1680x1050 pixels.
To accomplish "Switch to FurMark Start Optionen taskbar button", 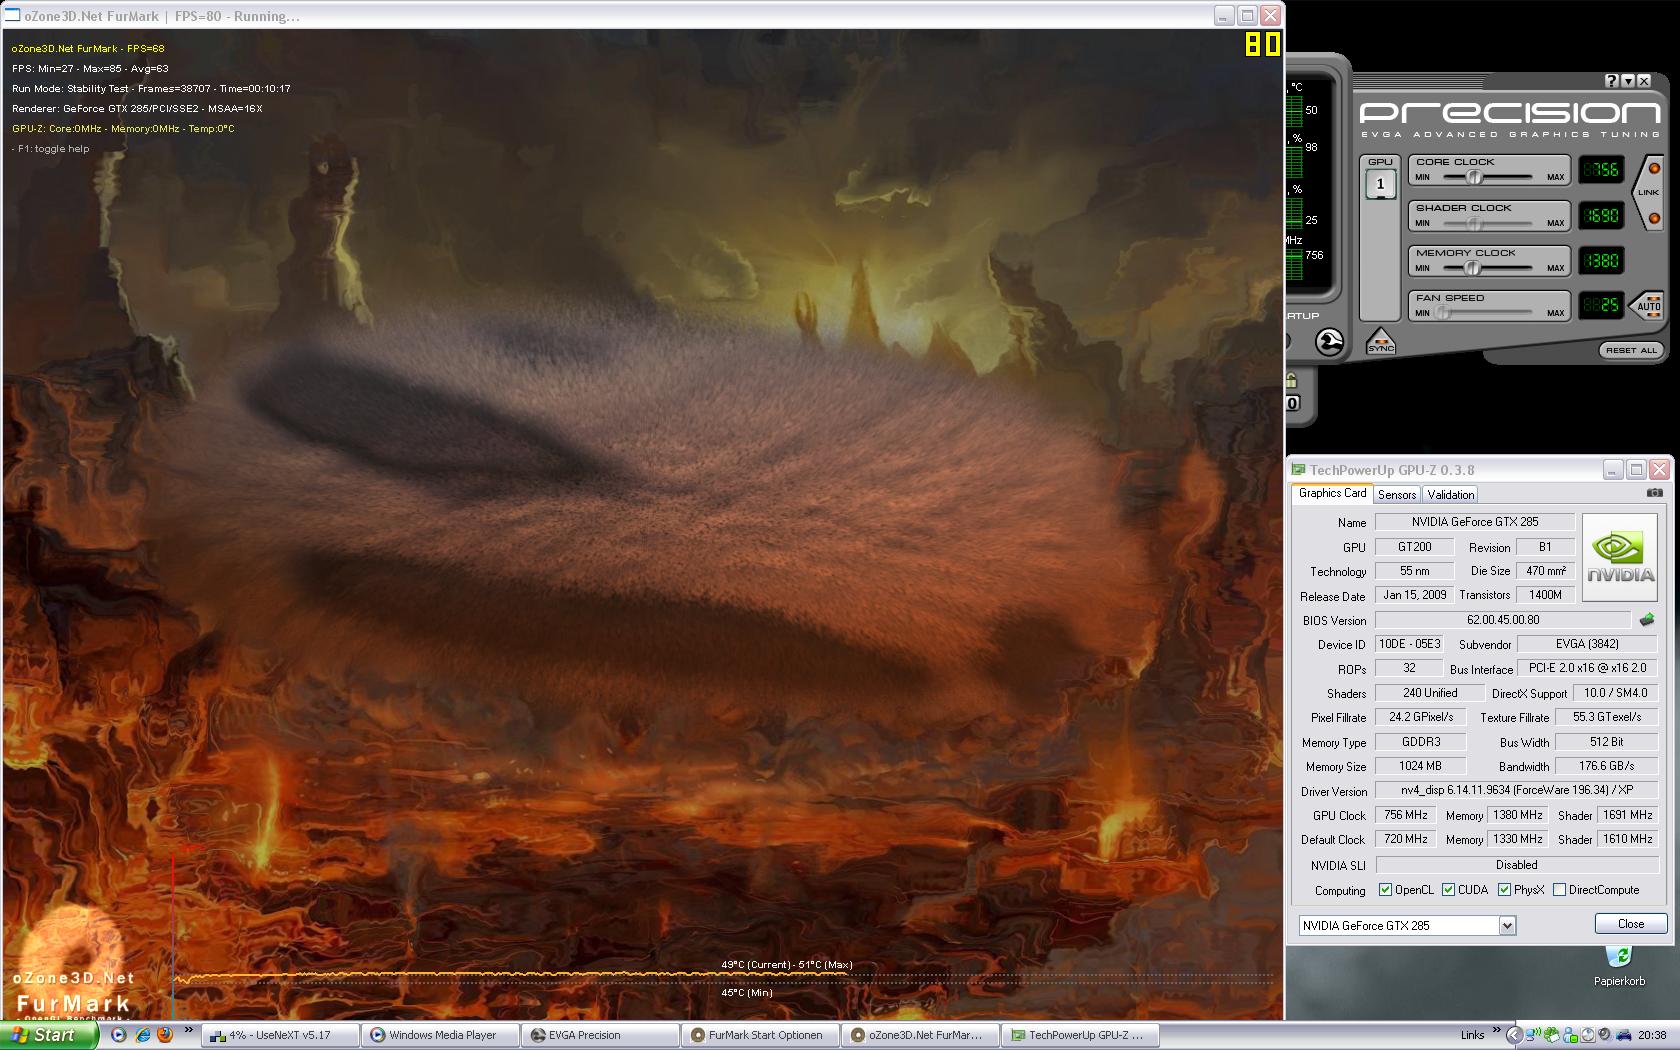I will click(760, 1035).
